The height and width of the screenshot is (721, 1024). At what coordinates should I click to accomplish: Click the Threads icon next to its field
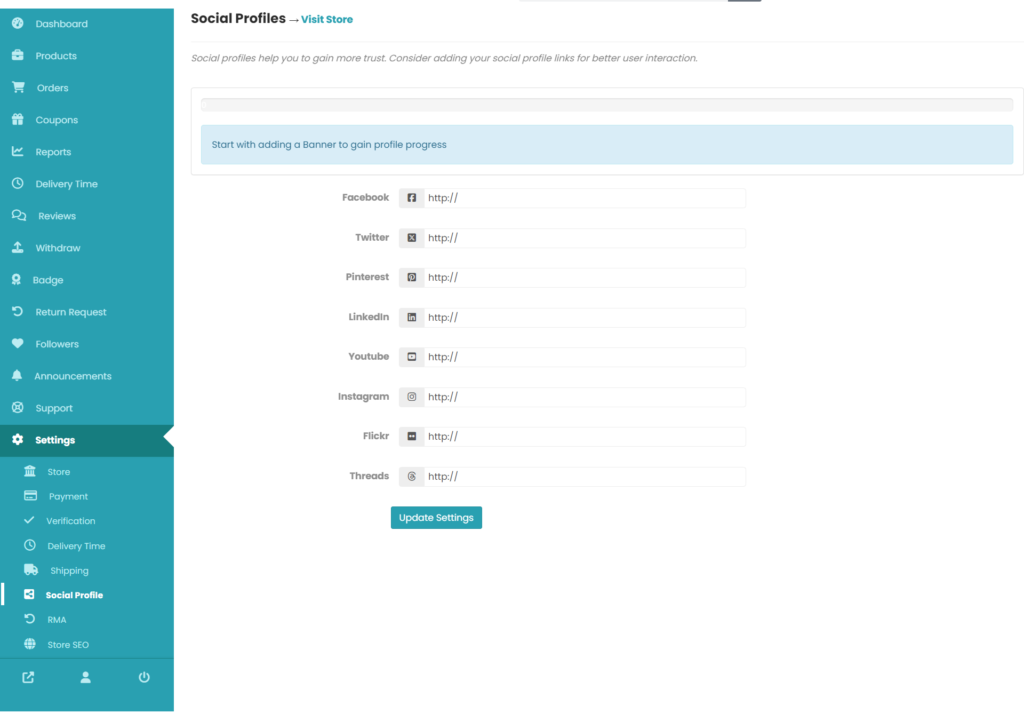point(411,477)
